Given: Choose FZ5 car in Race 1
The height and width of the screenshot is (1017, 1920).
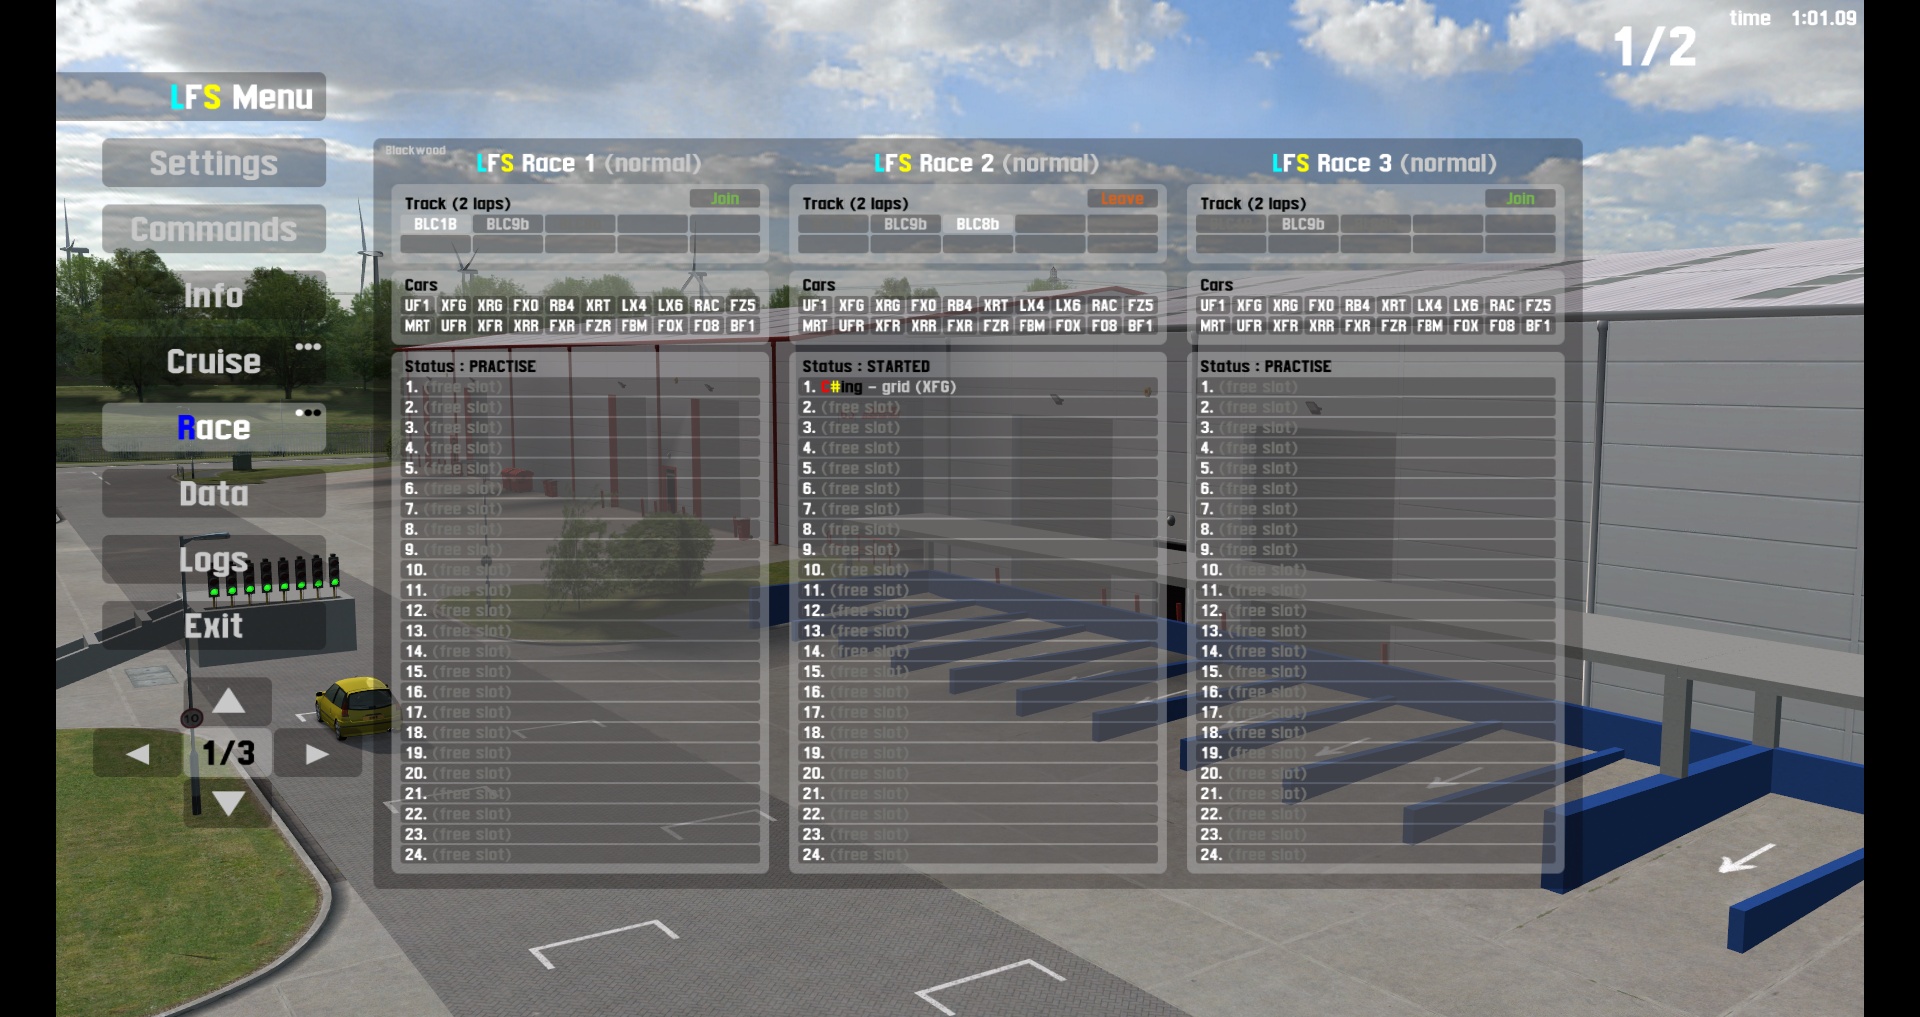Looking at the screenshot, I should click(x=743, y=305).
